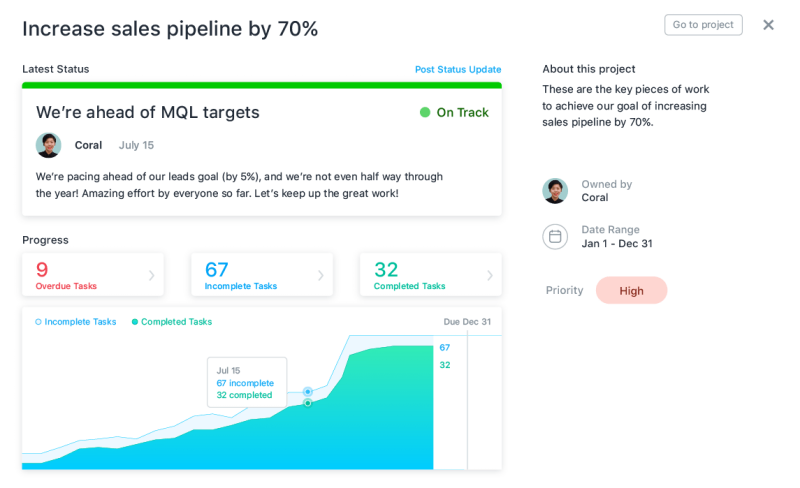Expand Incomplete Tasks with the chevron arrow
The image size is (800, 488).
click(x=320, y=276)
